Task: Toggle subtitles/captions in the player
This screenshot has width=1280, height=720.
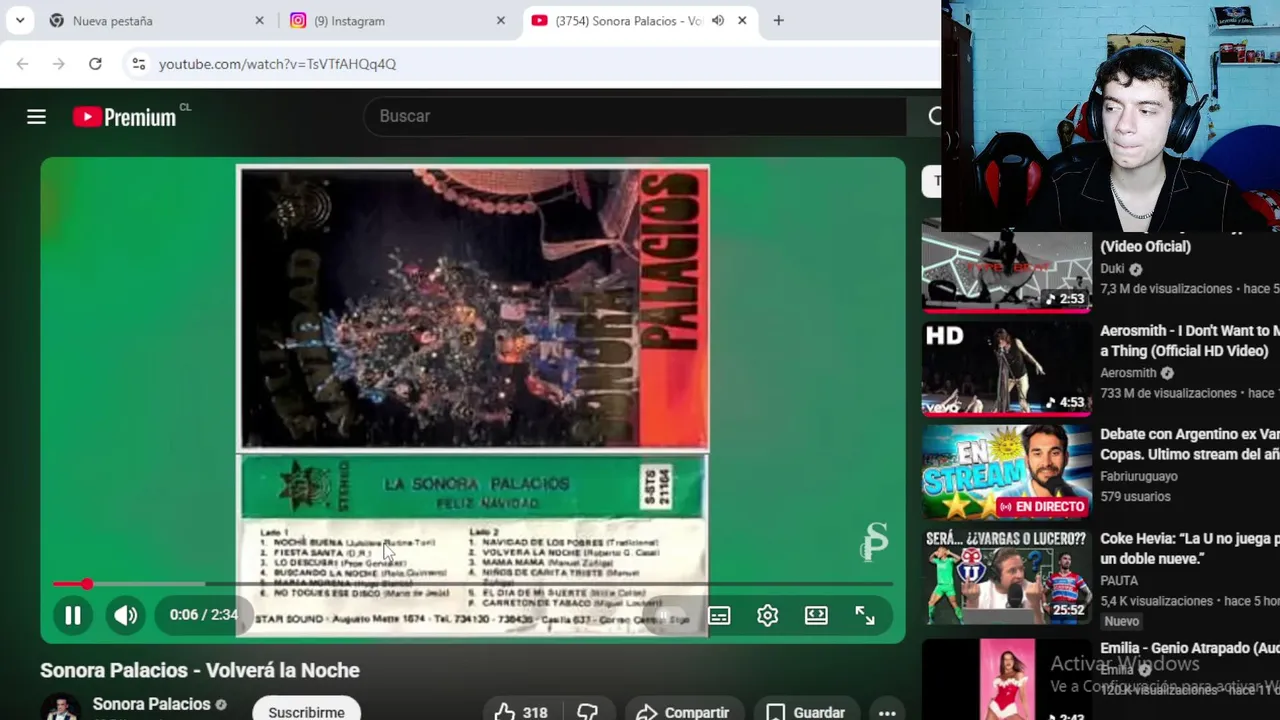Action: (x=719, y=616)
